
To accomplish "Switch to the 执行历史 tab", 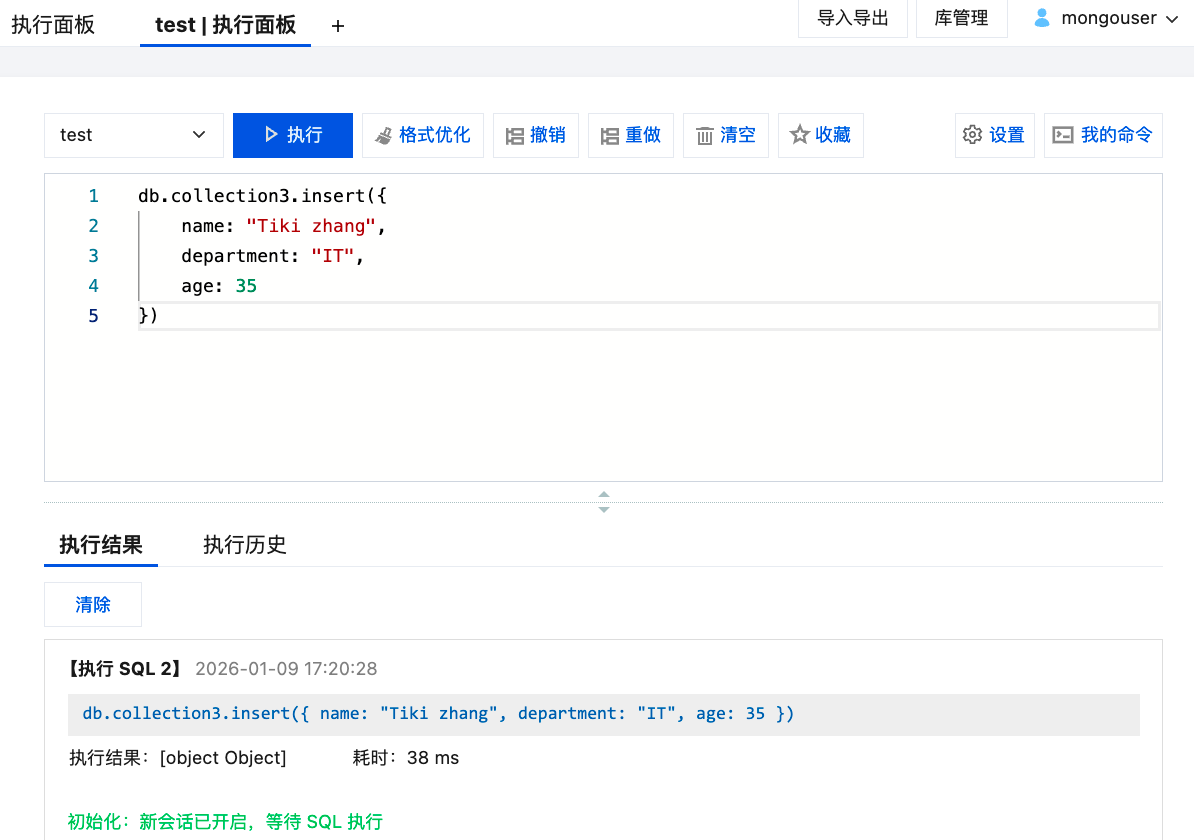I will (x=245, y=545).
